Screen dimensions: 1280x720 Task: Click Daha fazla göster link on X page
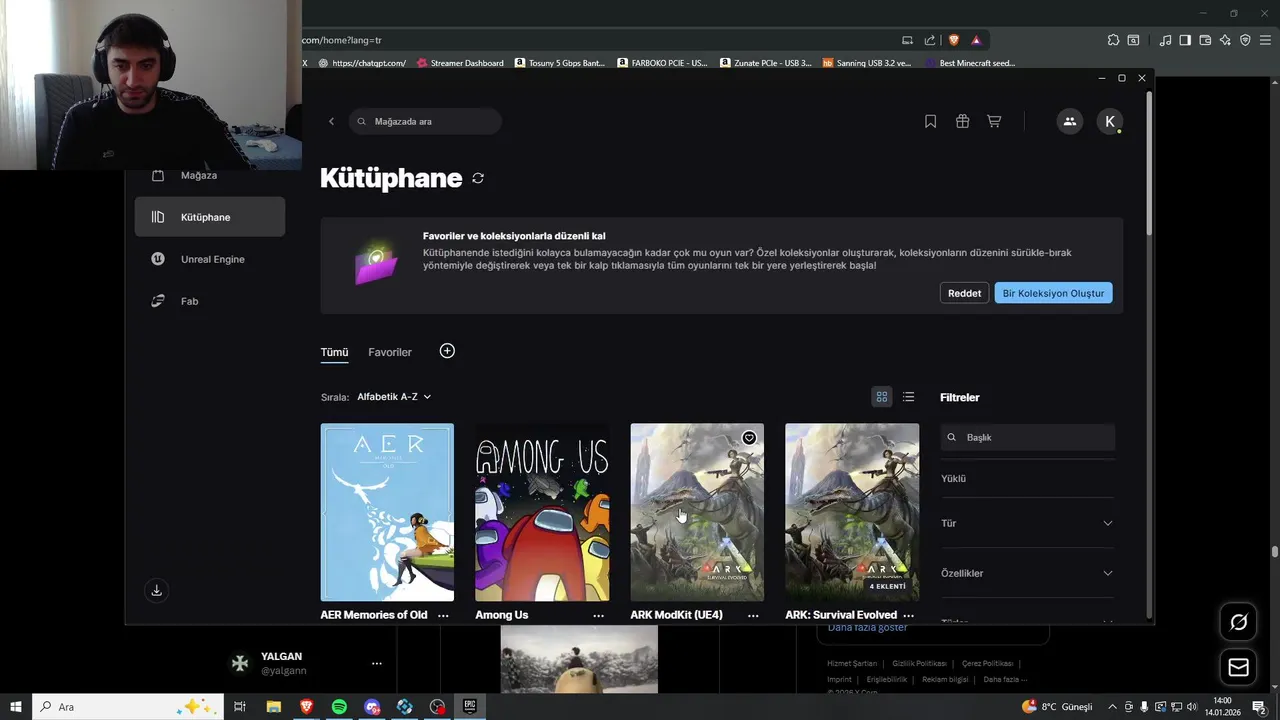[x=867, y=628]
